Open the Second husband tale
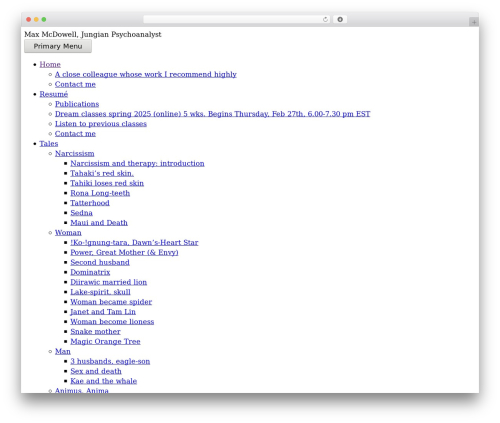 tap(100, 262)
